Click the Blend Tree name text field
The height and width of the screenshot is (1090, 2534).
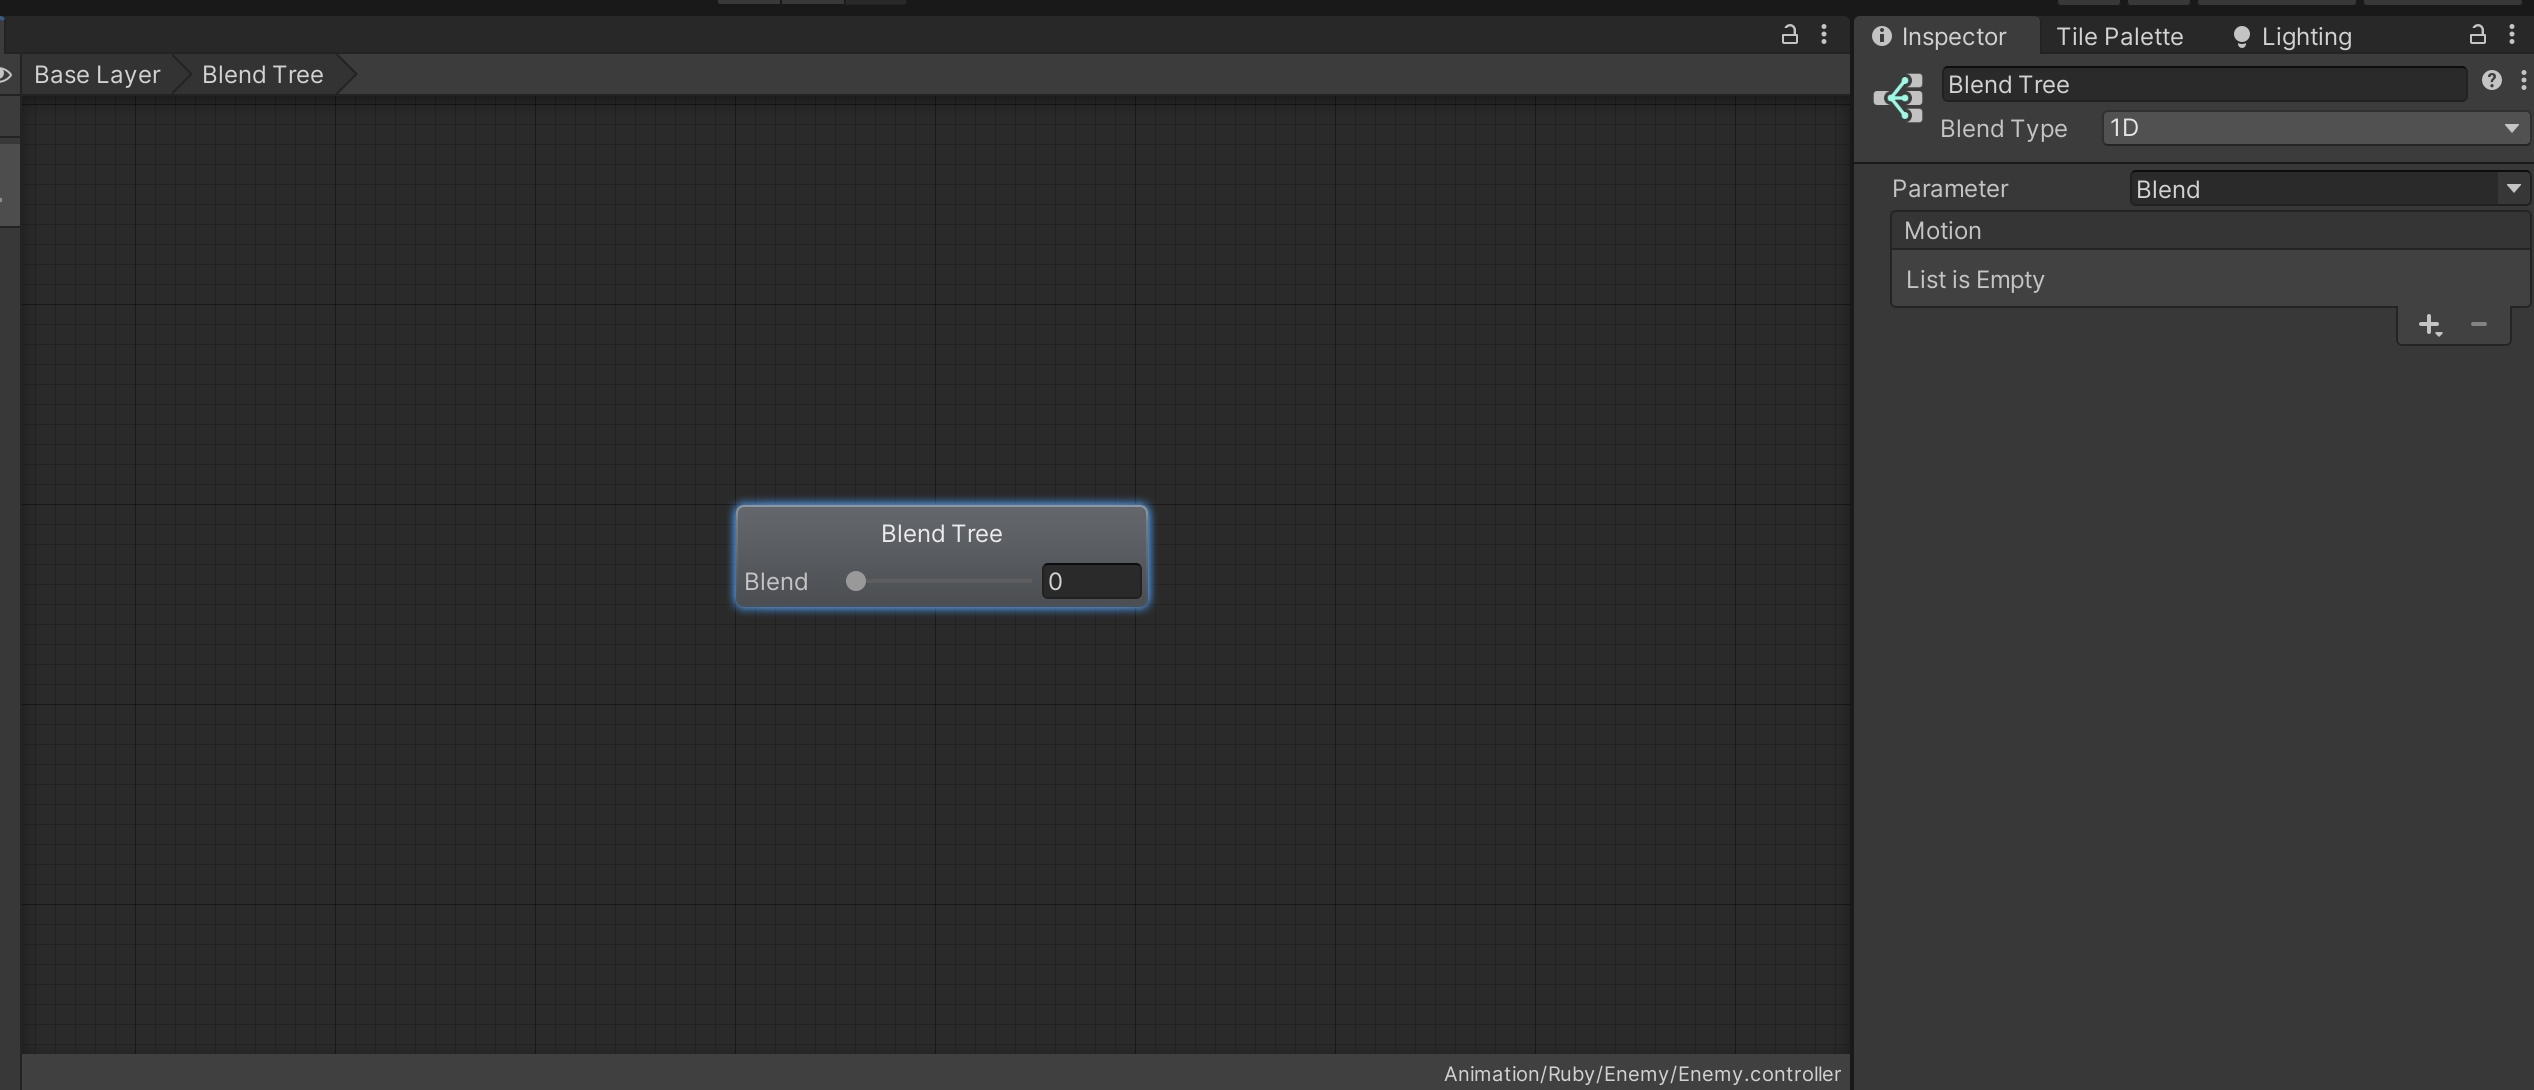pos(2203,85)
